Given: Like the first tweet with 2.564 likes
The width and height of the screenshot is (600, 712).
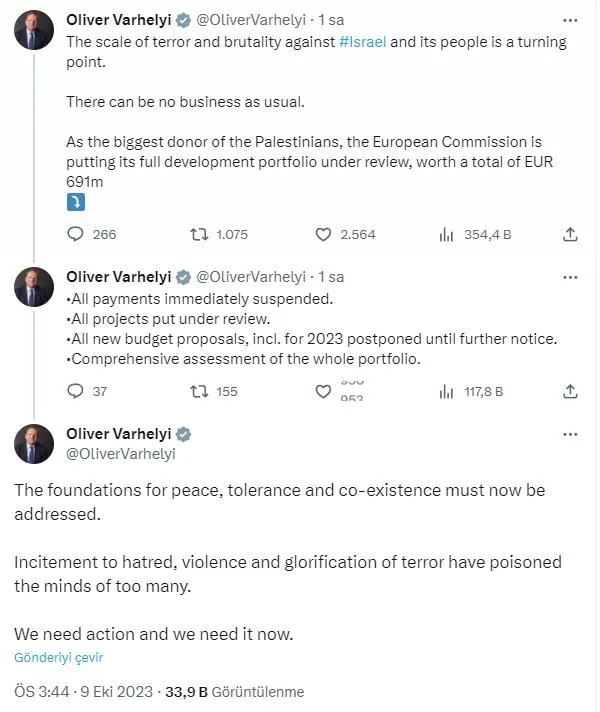Looking at the screenshot, I should (x=323, y=234).
